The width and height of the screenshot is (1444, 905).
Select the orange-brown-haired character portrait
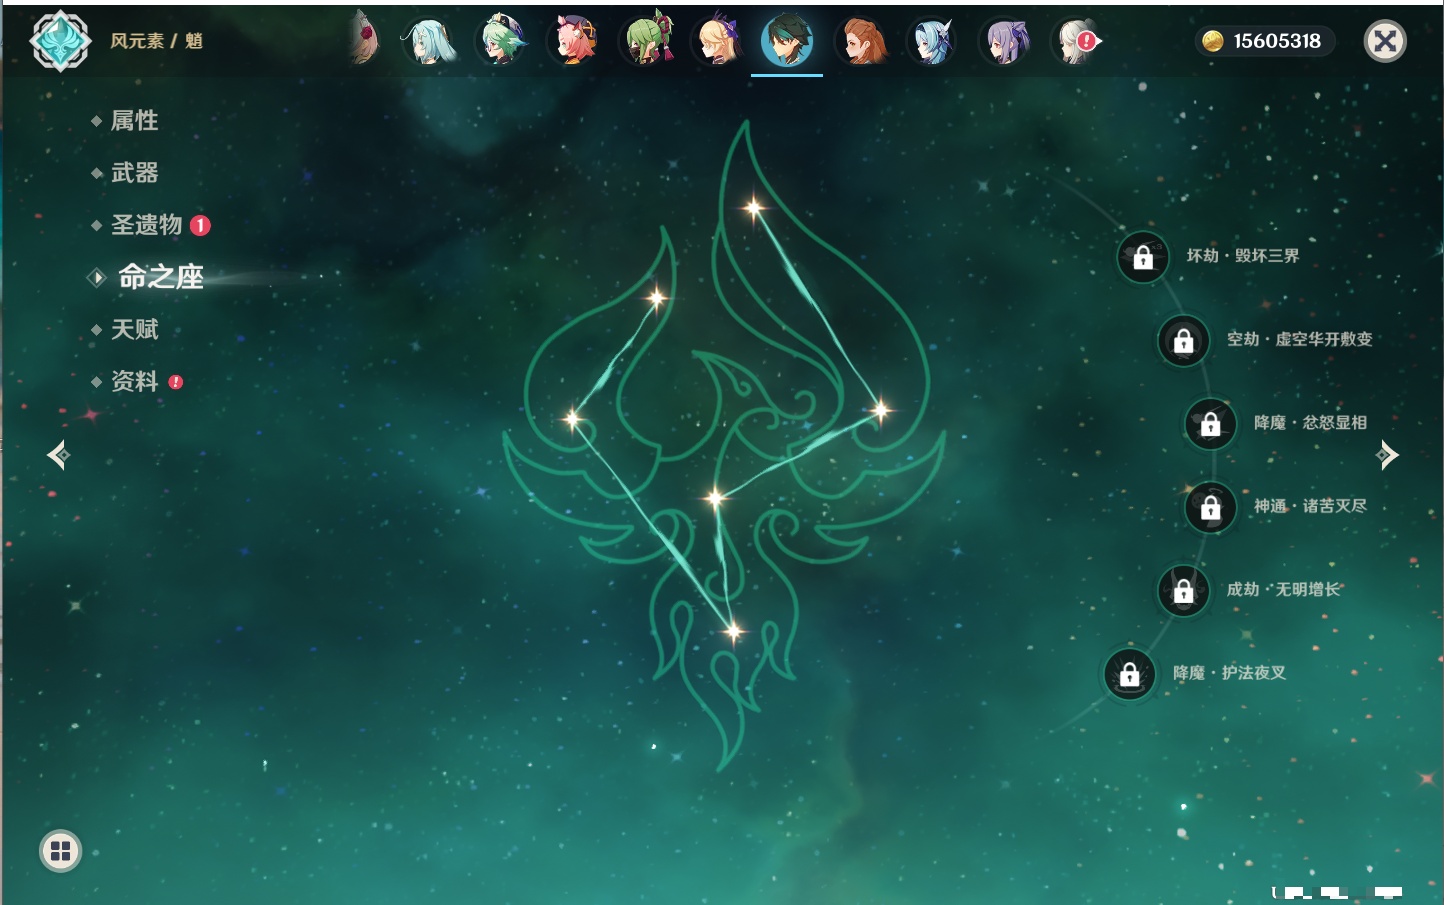click(x=862, y=41)
